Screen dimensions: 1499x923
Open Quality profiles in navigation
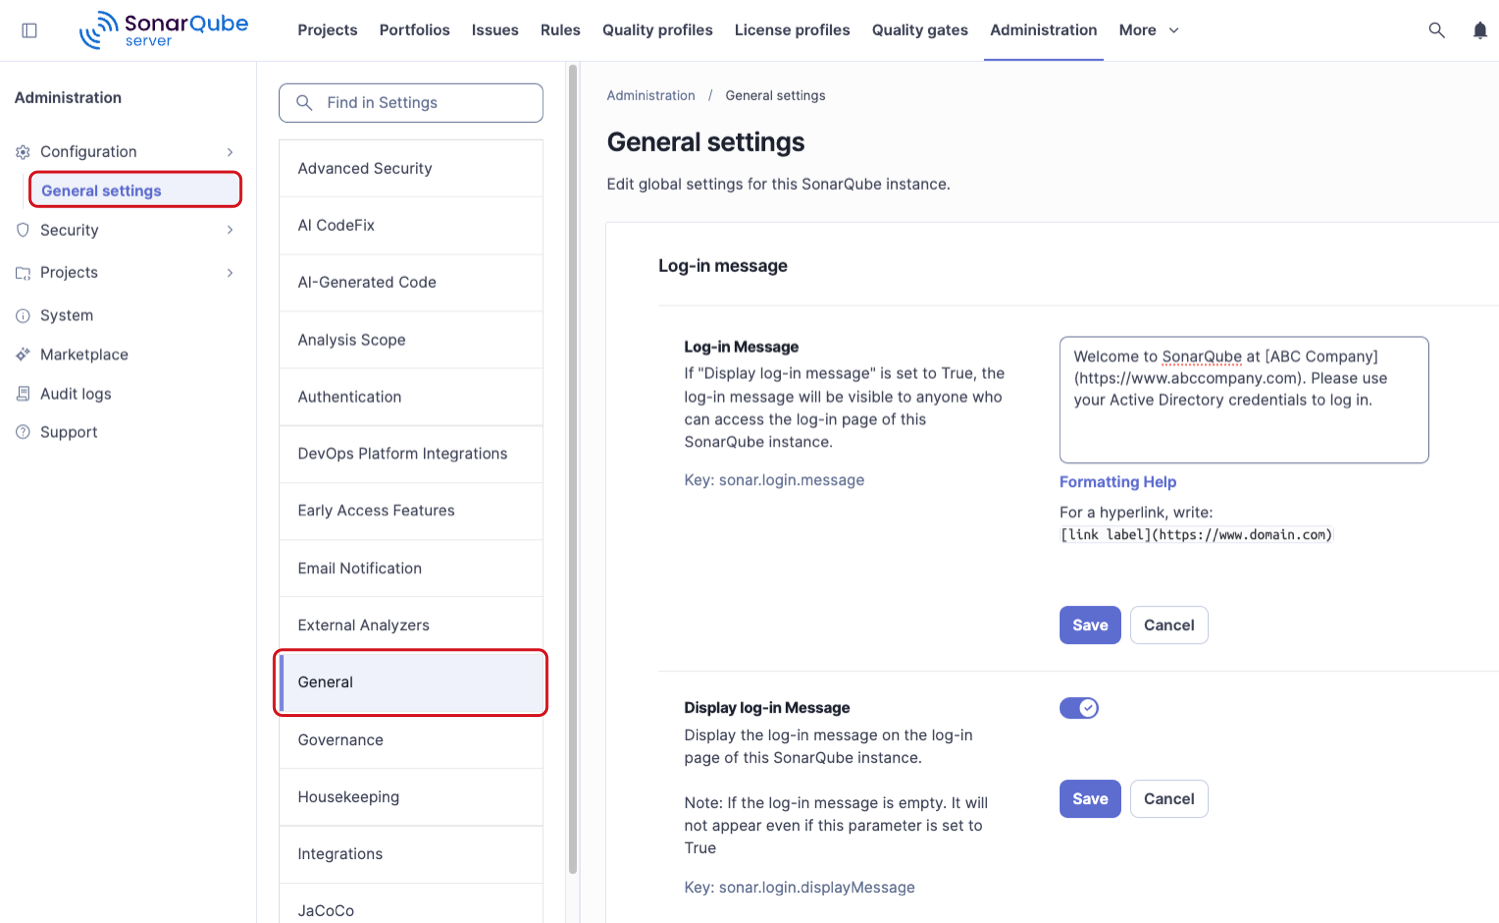[x=657, y=30]
